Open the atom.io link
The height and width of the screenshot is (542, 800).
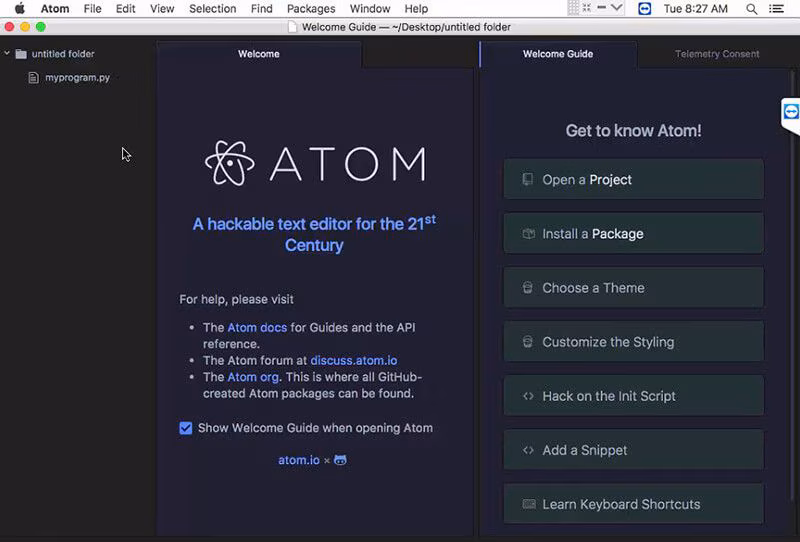pyautogui.click(x=298, y=460)
